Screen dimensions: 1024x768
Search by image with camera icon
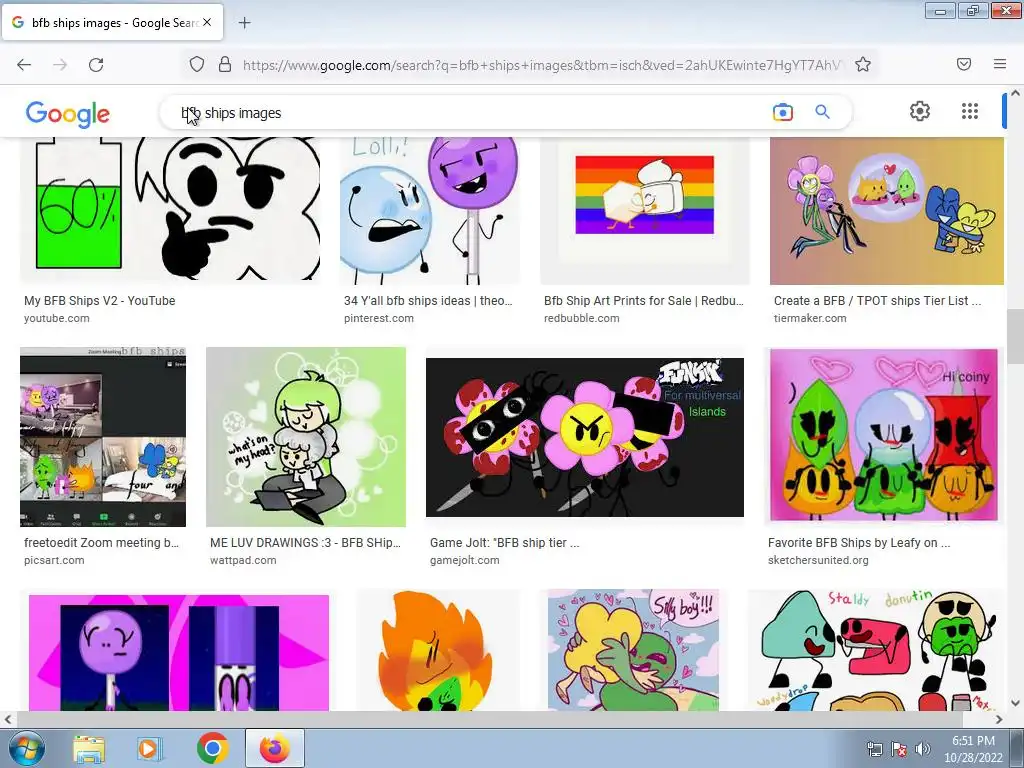tap(782, 112)
